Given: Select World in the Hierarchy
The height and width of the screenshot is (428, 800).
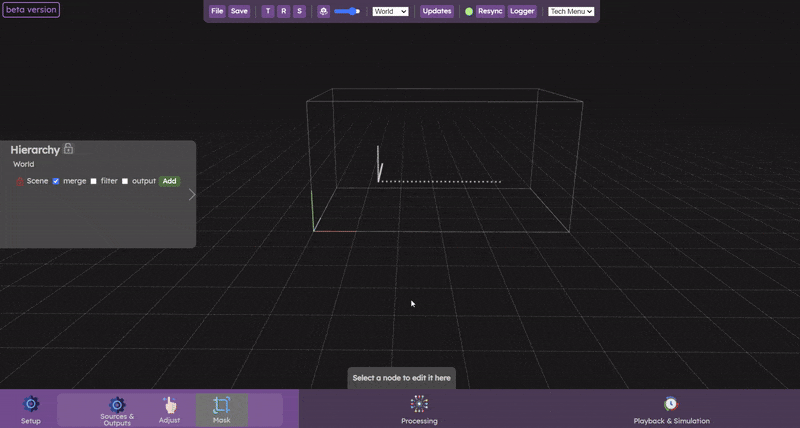Looking at the screenshot, I should tap(23, 164).
